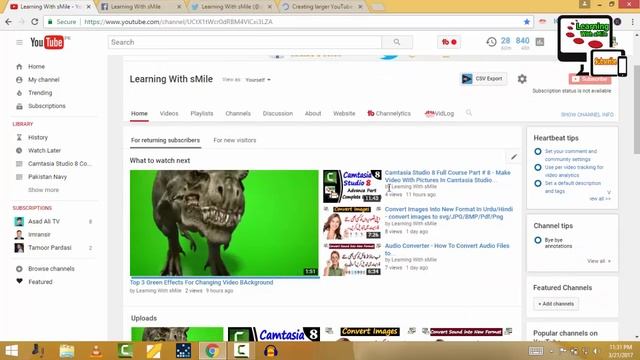640x360 pixels.
Task: Select 'Set your comment and community settings' tip
Action: pyautogui.click(x=571, y=155)
